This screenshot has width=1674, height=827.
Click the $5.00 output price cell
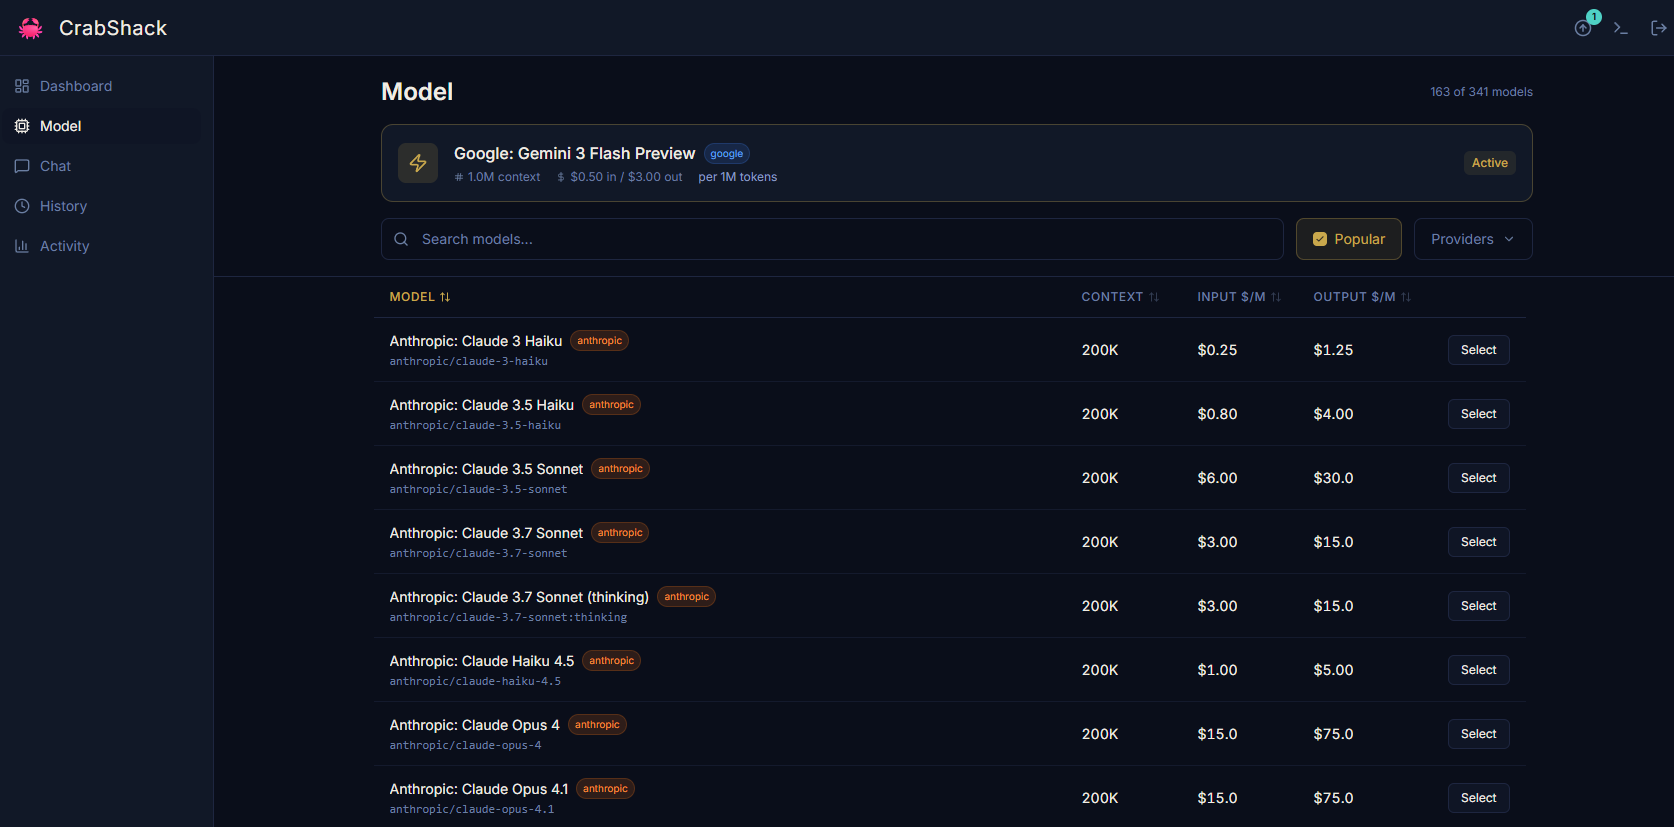click(x=1333, y=670)
